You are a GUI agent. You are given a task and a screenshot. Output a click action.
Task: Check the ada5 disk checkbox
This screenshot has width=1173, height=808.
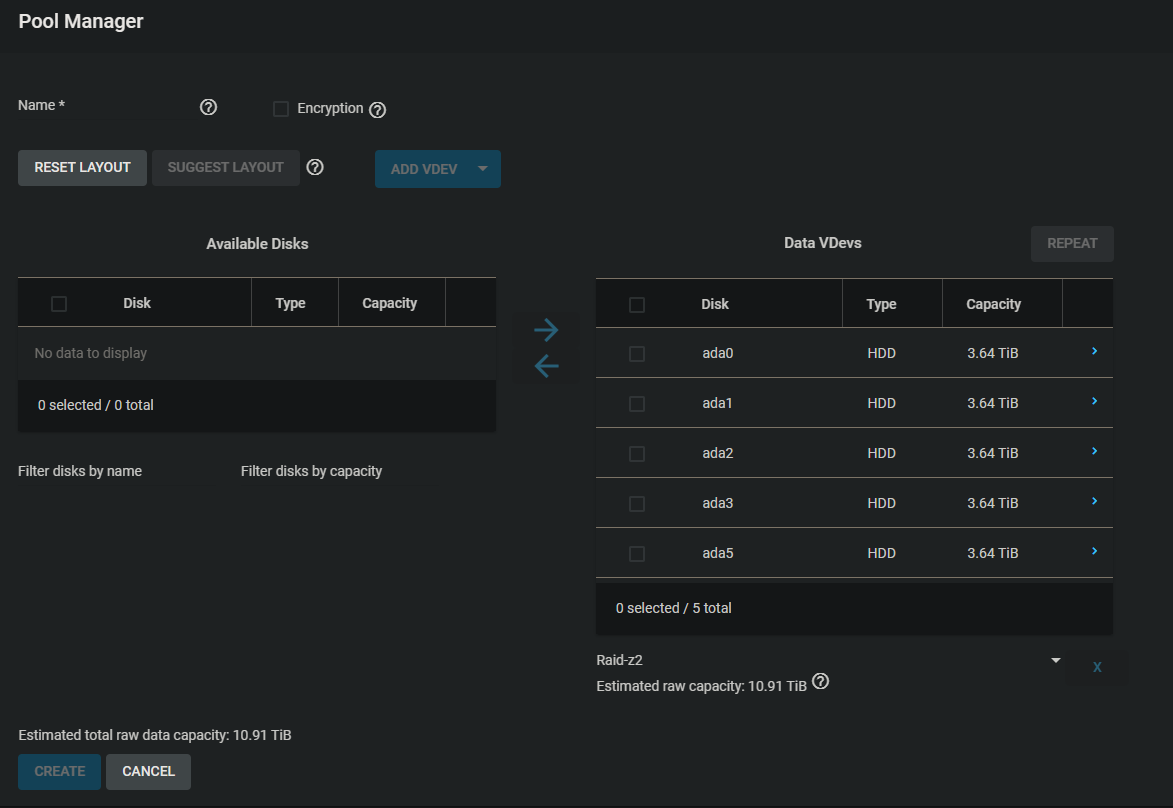click(x=637, y=554)
